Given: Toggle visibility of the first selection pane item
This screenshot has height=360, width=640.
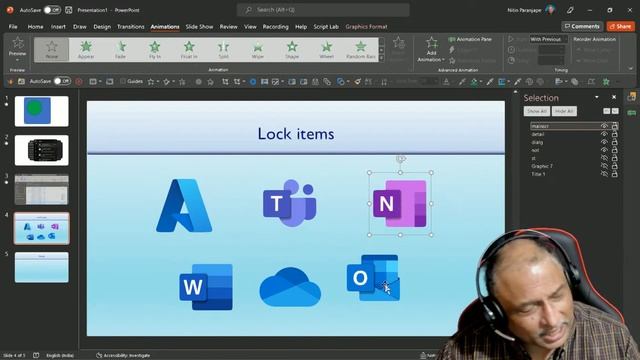Looking at the screenshot, I should 604,126.
